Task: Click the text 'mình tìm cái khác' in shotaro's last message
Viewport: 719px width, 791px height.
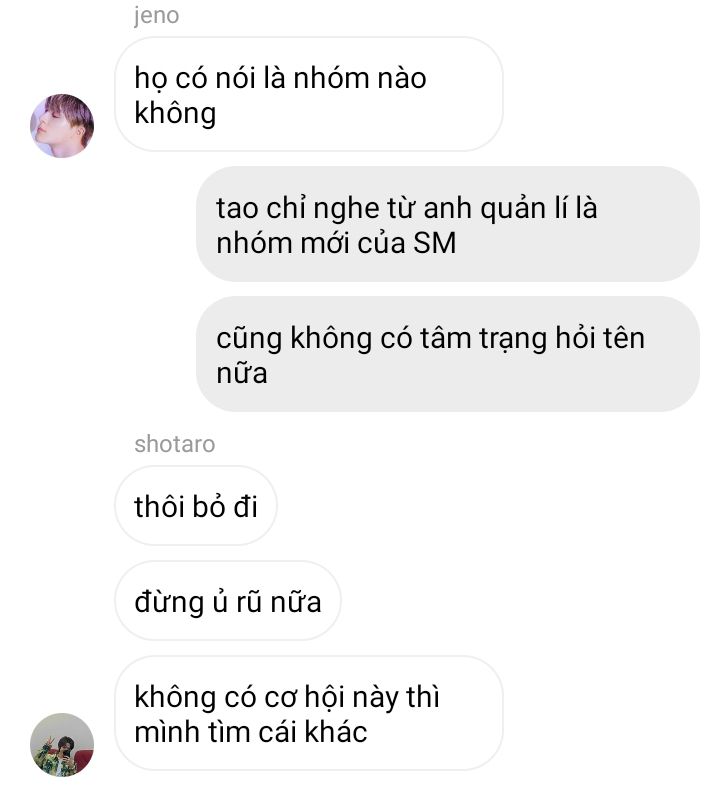Action: (x=251, y=732)
